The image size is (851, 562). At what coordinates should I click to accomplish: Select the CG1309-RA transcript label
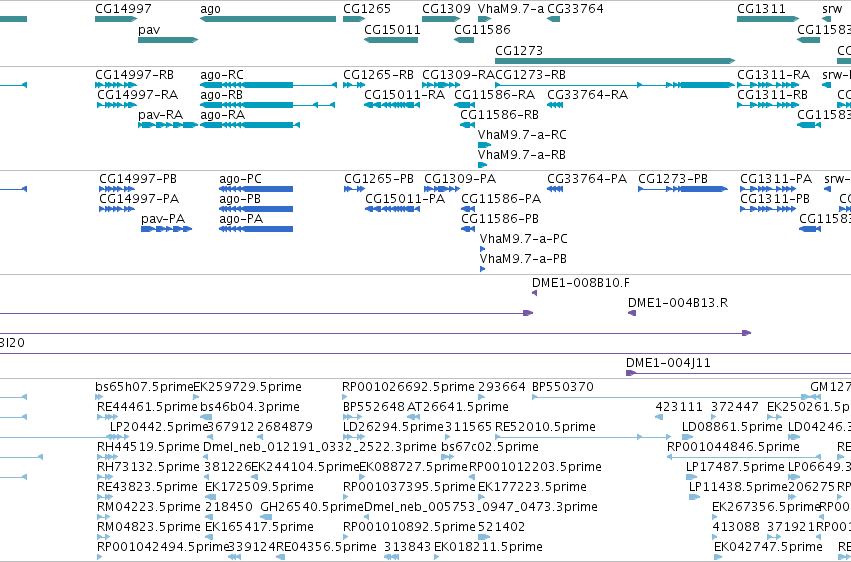click(x=459, y=75)
